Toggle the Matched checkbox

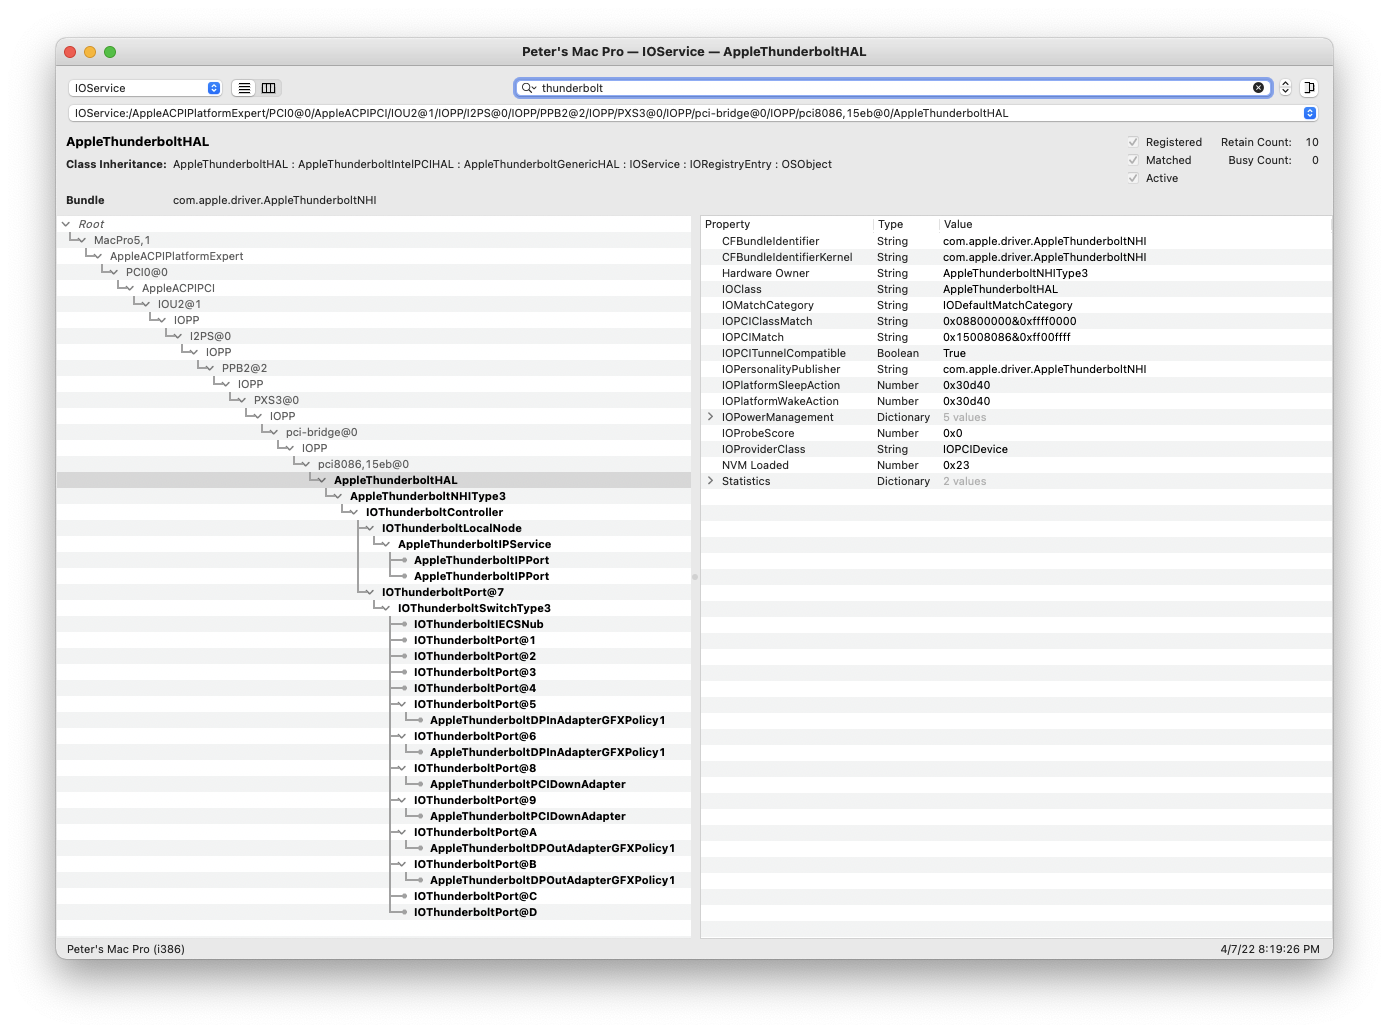point(1133,160)
